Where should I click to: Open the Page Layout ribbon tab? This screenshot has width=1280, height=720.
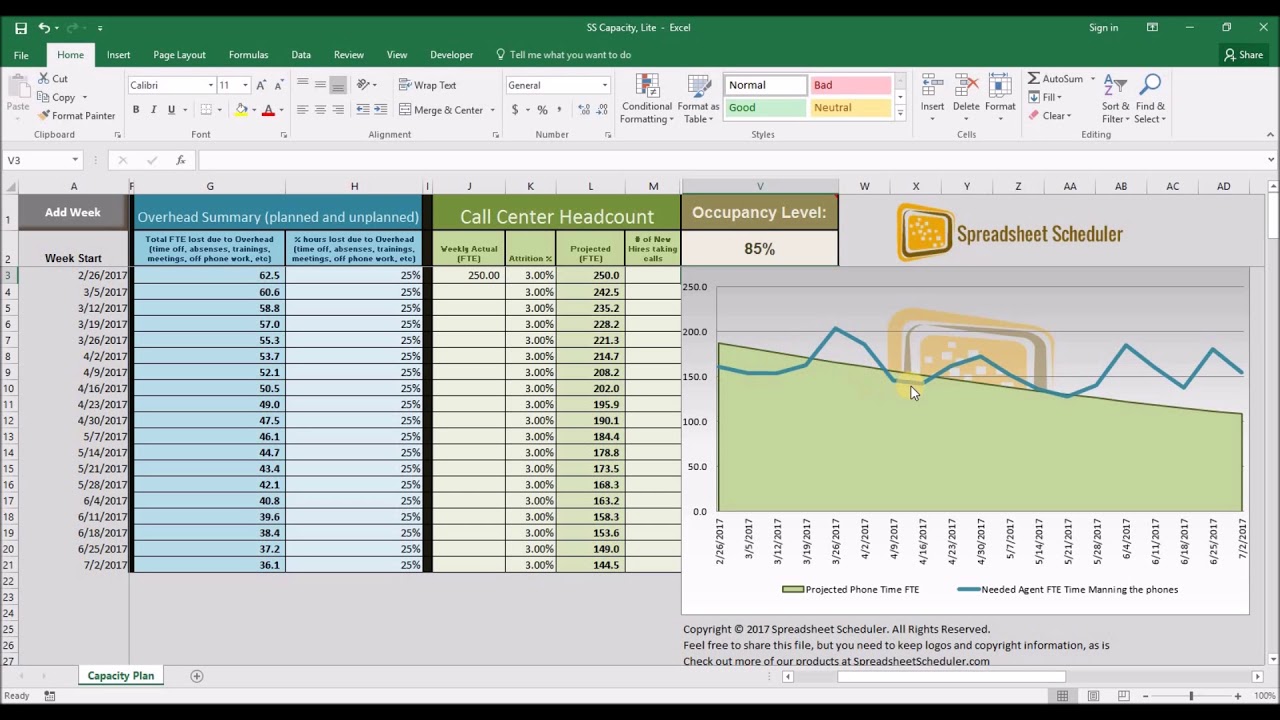coord(179,55)
